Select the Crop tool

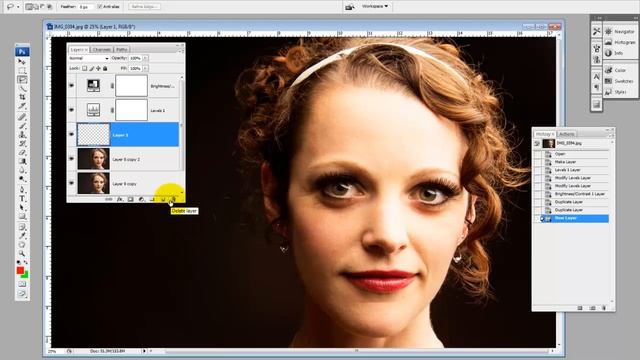[22, 97]
